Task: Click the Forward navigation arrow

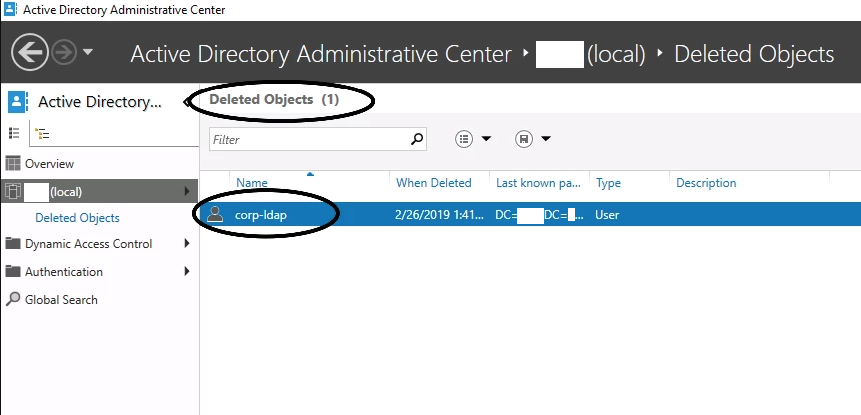Action: coord(64,53)
